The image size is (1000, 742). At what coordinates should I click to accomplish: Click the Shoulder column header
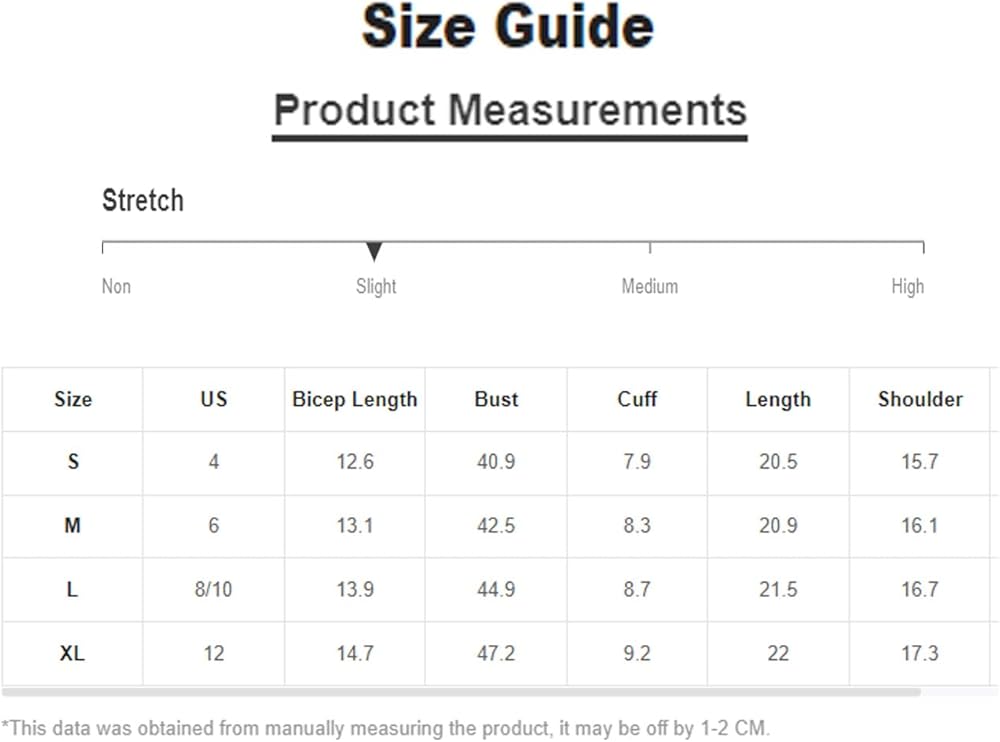920,399
